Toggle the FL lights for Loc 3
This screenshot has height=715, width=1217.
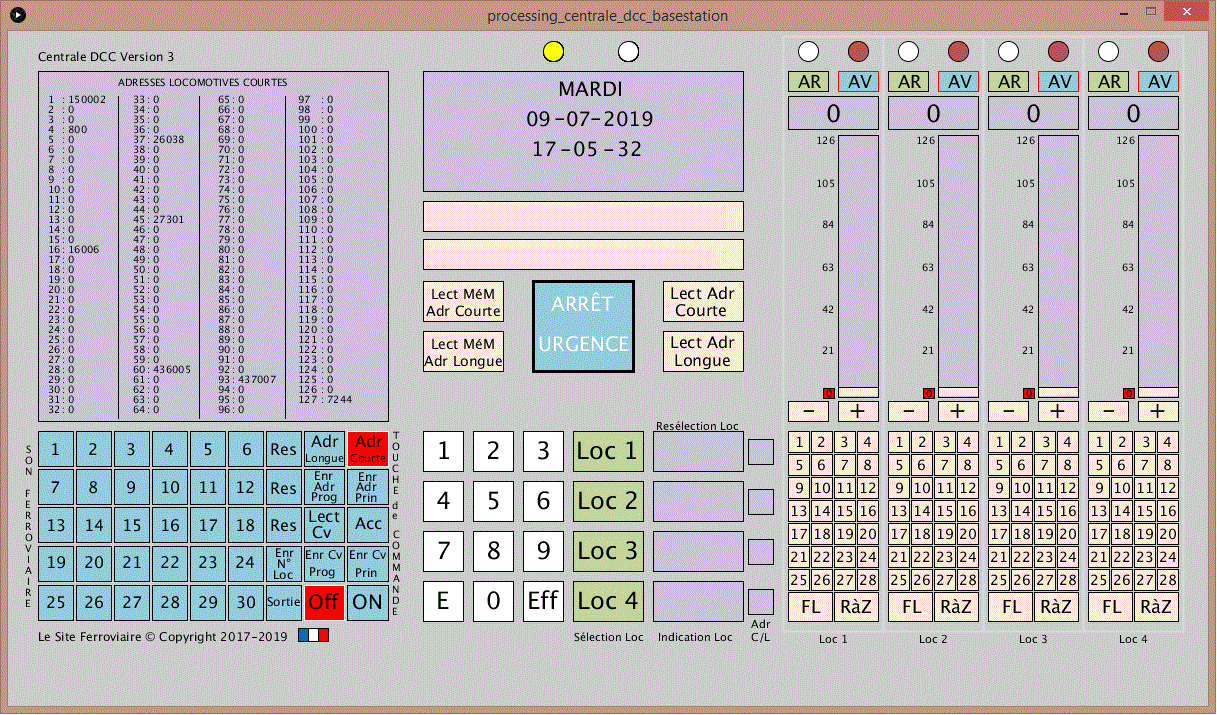(x=1011, y=607)
